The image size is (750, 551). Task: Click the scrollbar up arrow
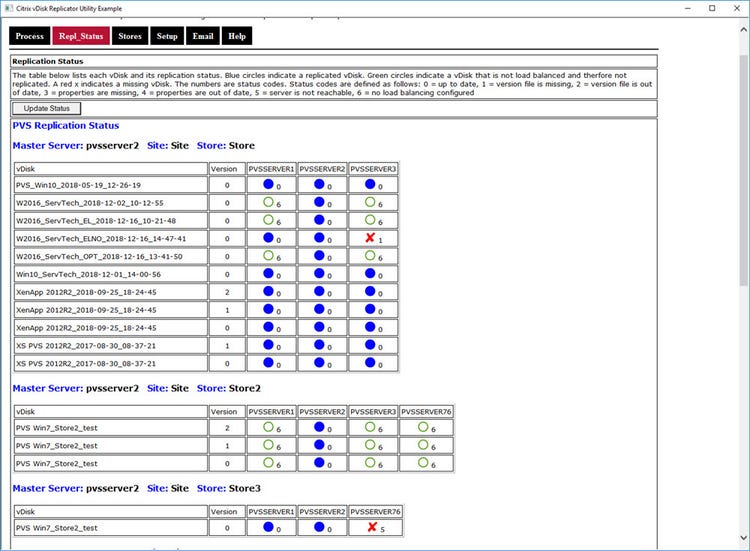click(x=744, y=30)
